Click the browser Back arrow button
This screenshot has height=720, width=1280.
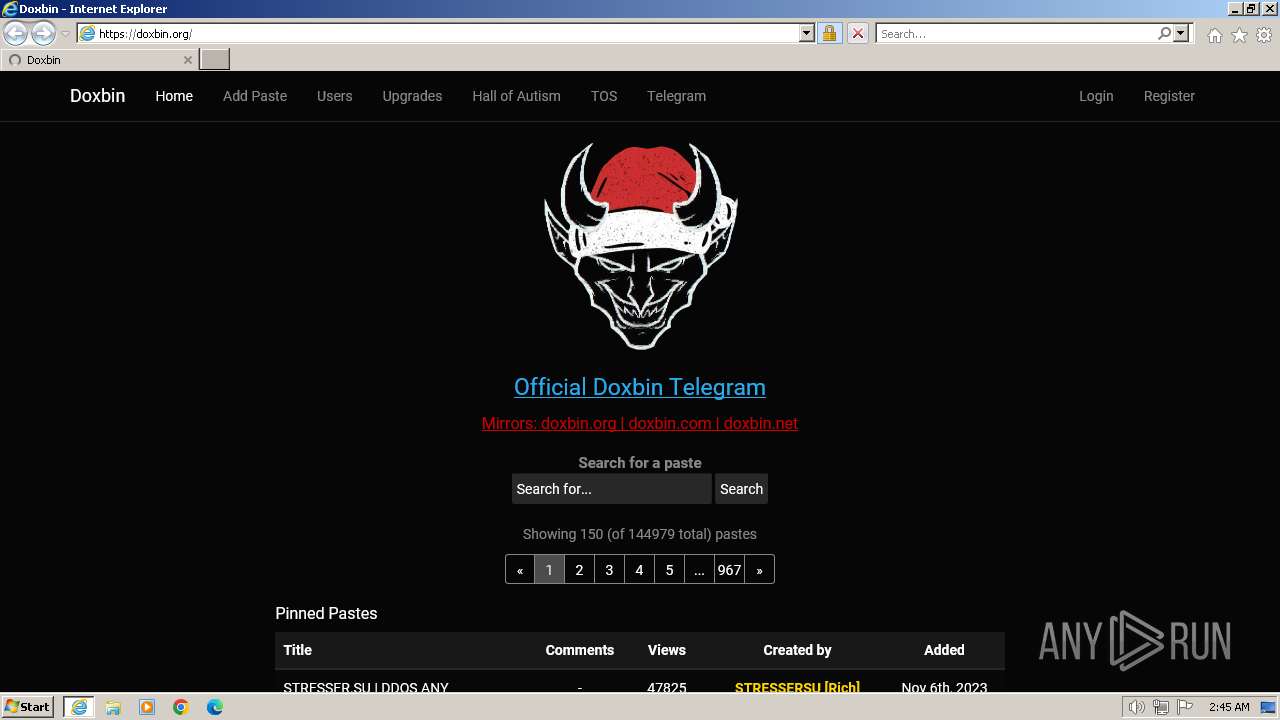click(x=16, y=33)
